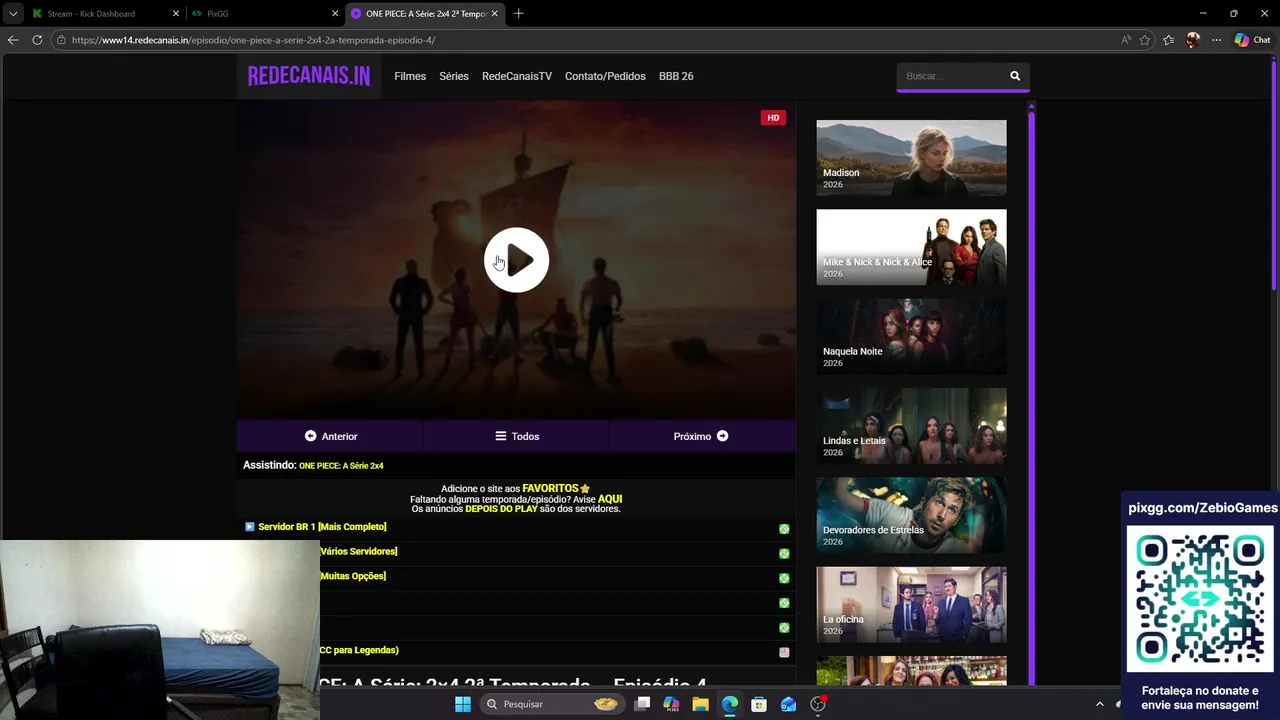Go to the Próximo episode
The image size is (1280, 720).
(x=701, y=436)
